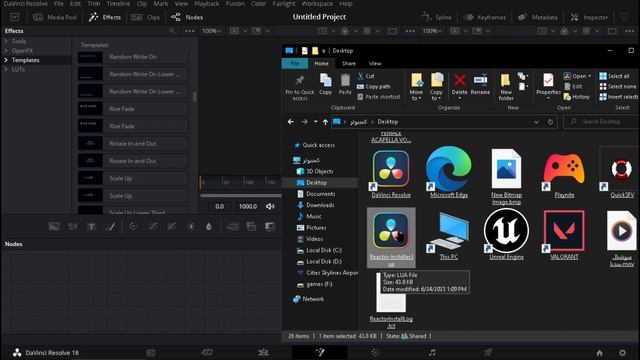Add Blur droplet tool from Fusion toolbar

pos(209,227)
